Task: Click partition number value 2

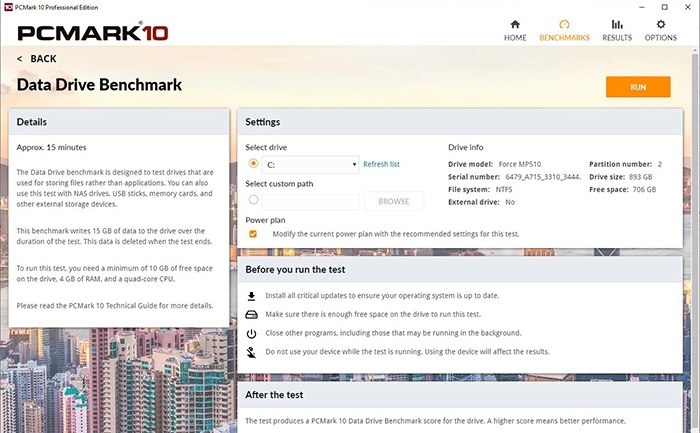Action: pyautogui.click(x=660, y=164)
